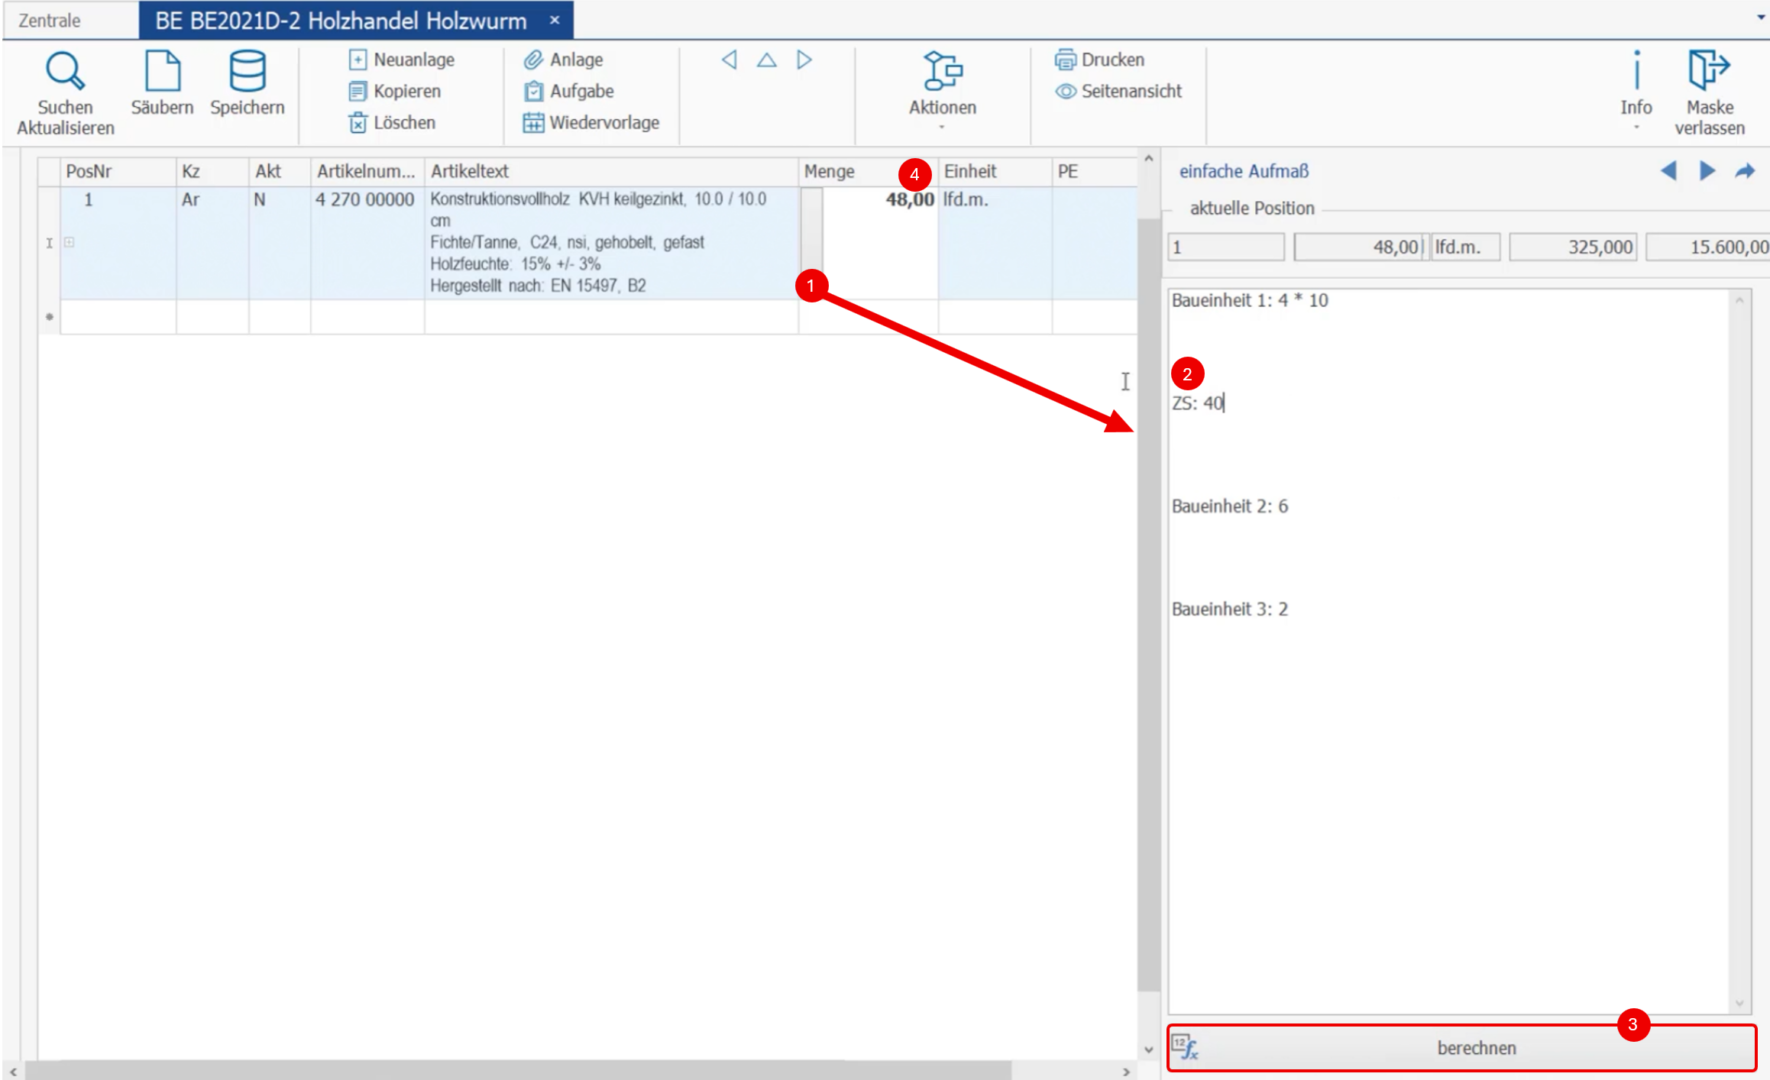Click the empty new row marker
This screenshot has width=1770, height=1080.
click(x=49, y=317)
